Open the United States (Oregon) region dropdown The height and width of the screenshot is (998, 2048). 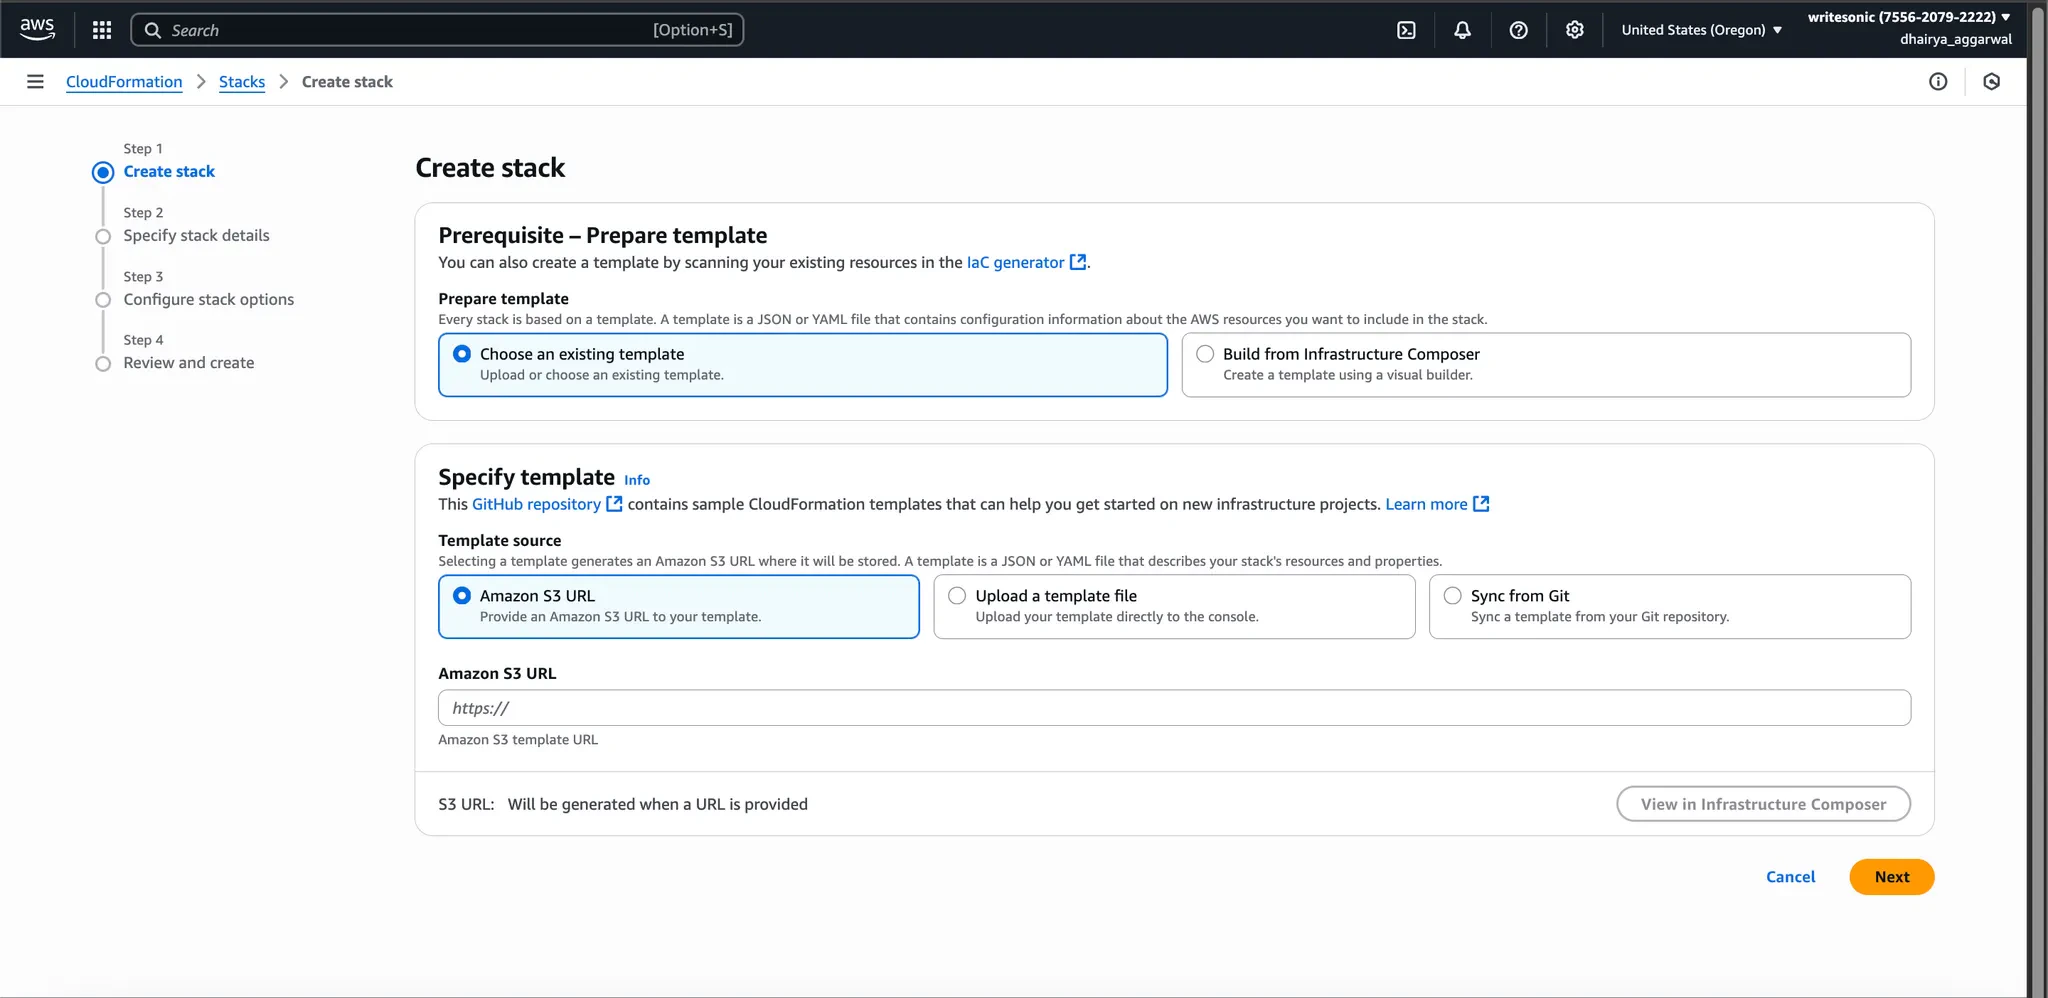tap(1701, 30)
